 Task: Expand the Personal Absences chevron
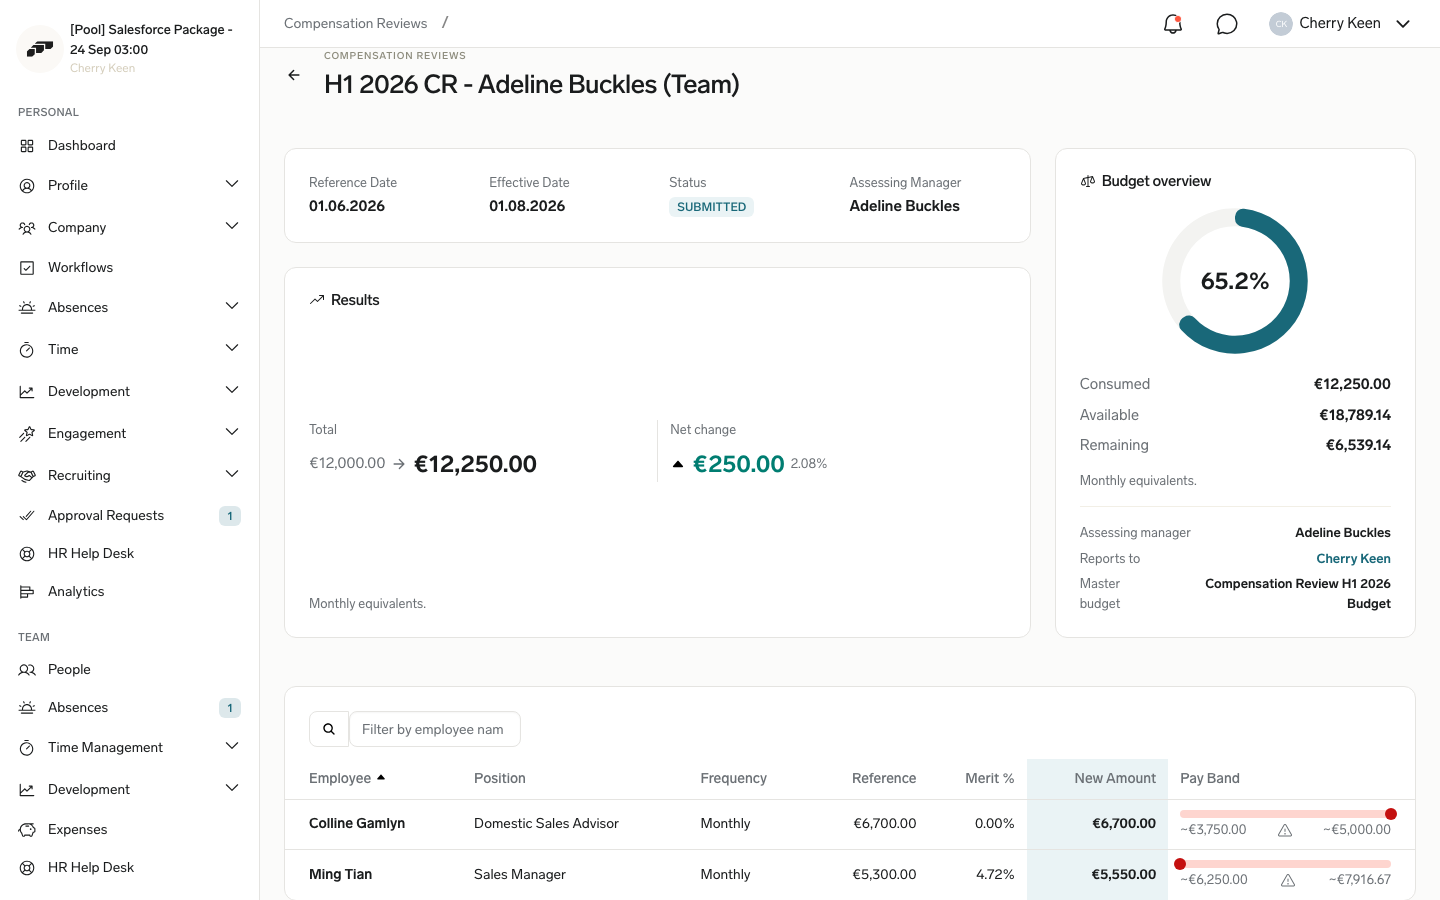click(x=232, y=306)
